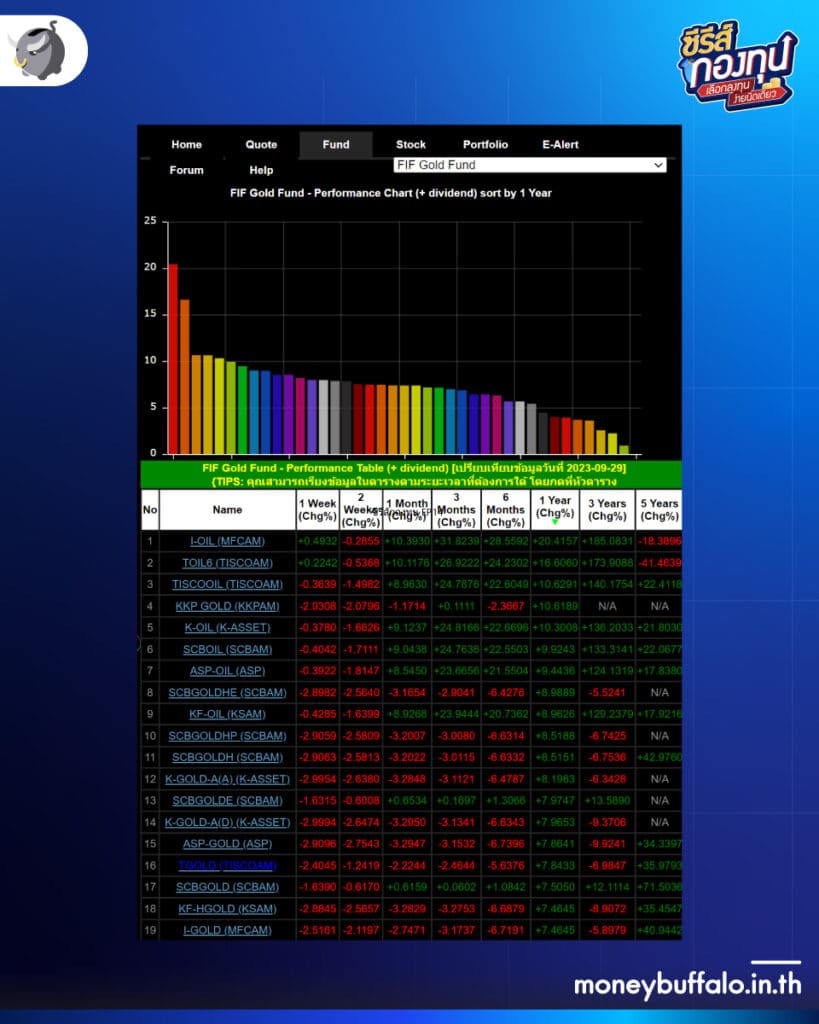Open the E-Alert menu item
This screenshot has width=819, height=1024.
[x=560, y=145]
